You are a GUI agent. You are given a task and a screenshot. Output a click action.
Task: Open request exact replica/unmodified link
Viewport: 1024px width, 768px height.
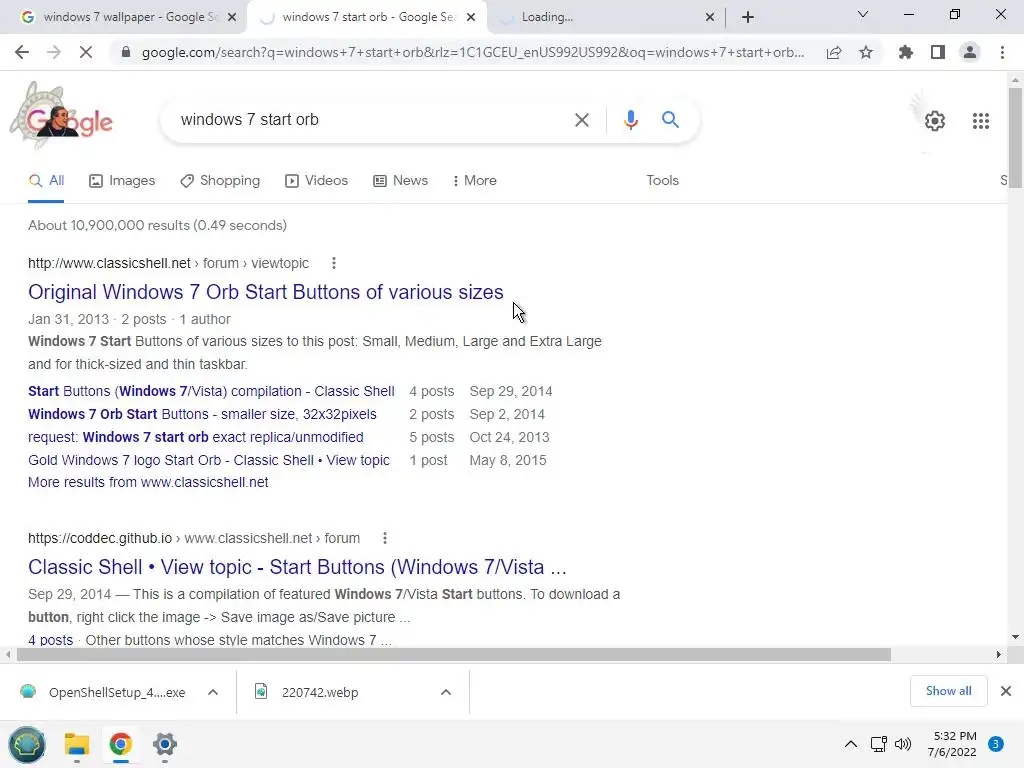point(196,437)
